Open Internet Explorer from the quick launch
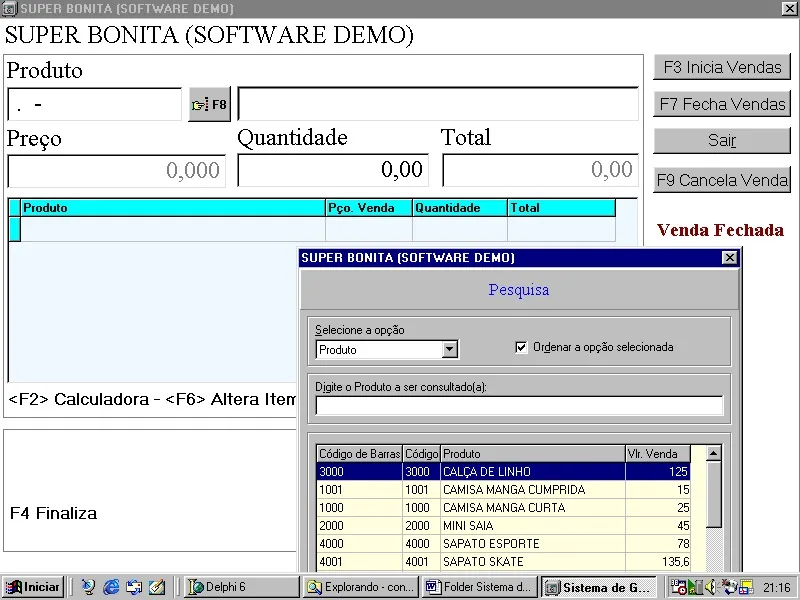This screenshot has height=600, width=800. point(111,587)
